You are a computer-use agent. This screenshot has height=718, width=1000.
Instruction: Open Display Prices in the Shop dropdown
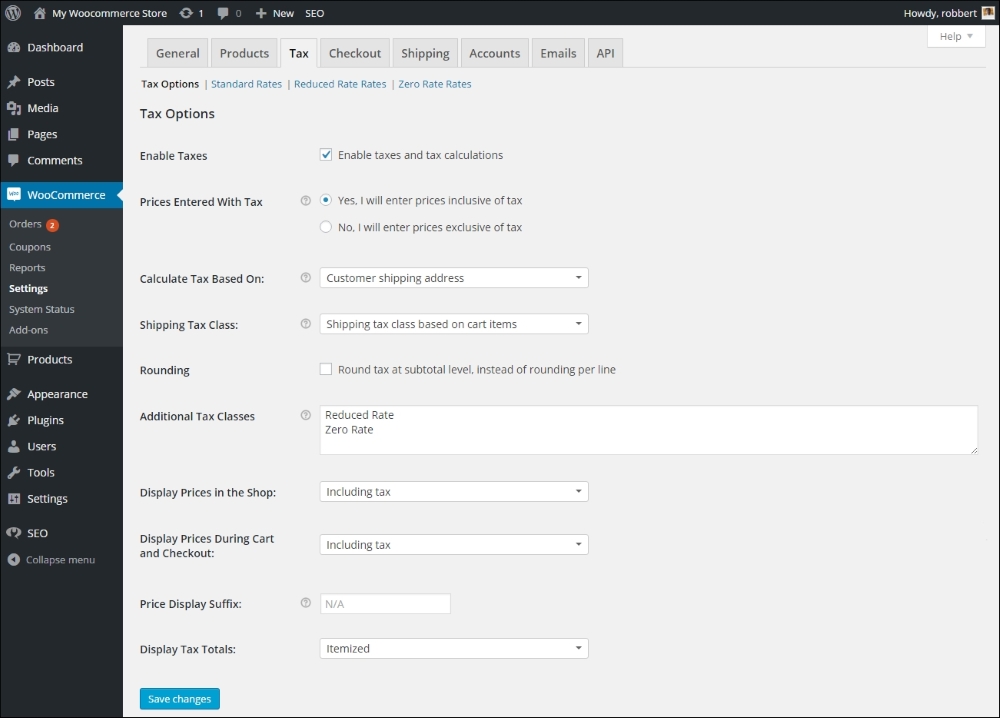point(453,492)
